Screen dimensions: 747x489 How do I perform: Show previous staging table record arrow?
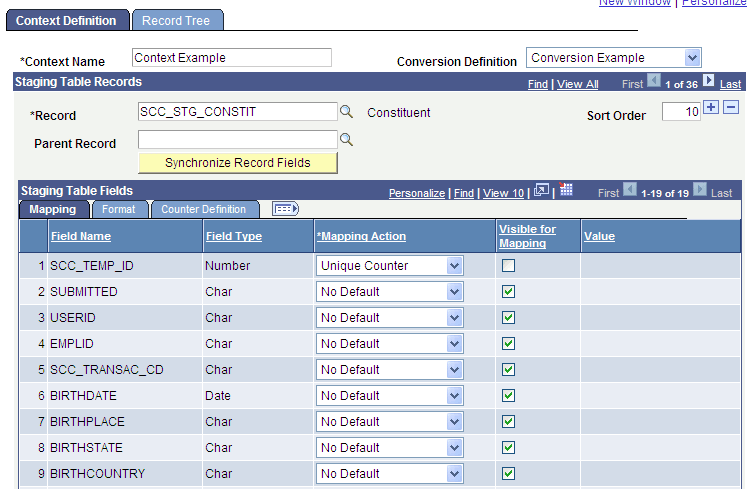[654, 81]
